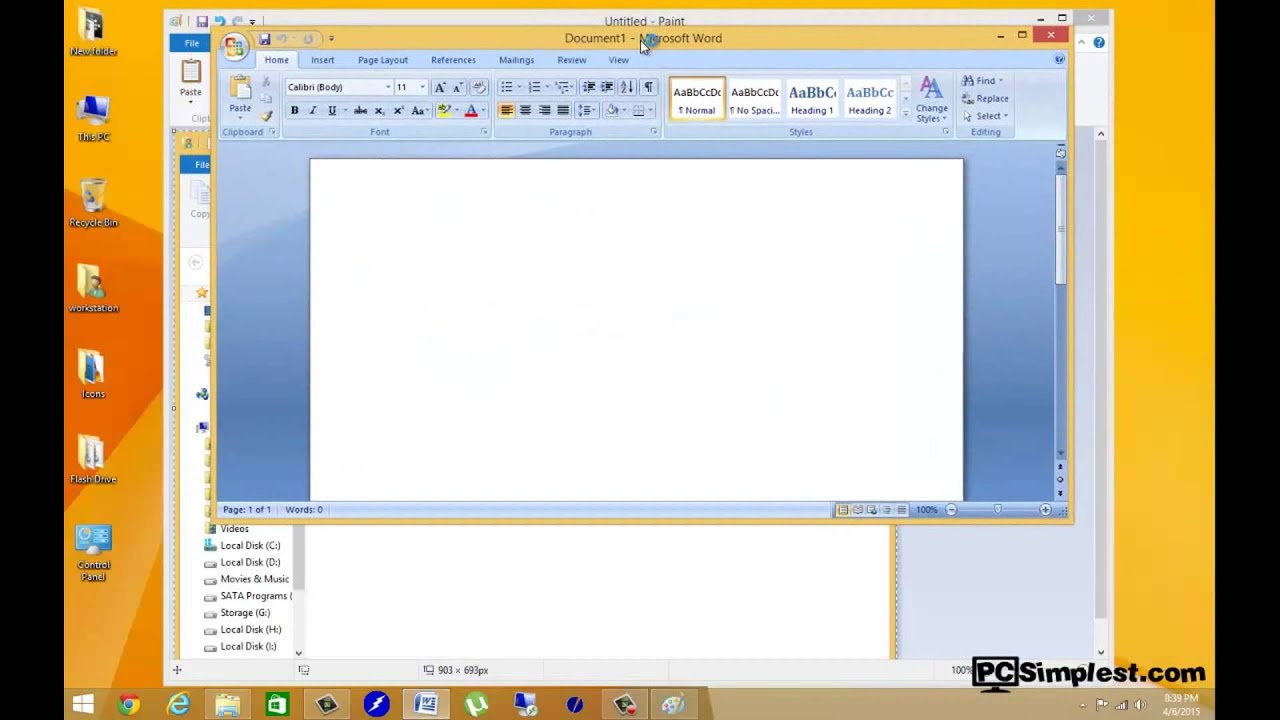This screenshot has height=720, width=1280.
Task: Zoom out with minus button in Word status bar
Action: click(951, 510)
